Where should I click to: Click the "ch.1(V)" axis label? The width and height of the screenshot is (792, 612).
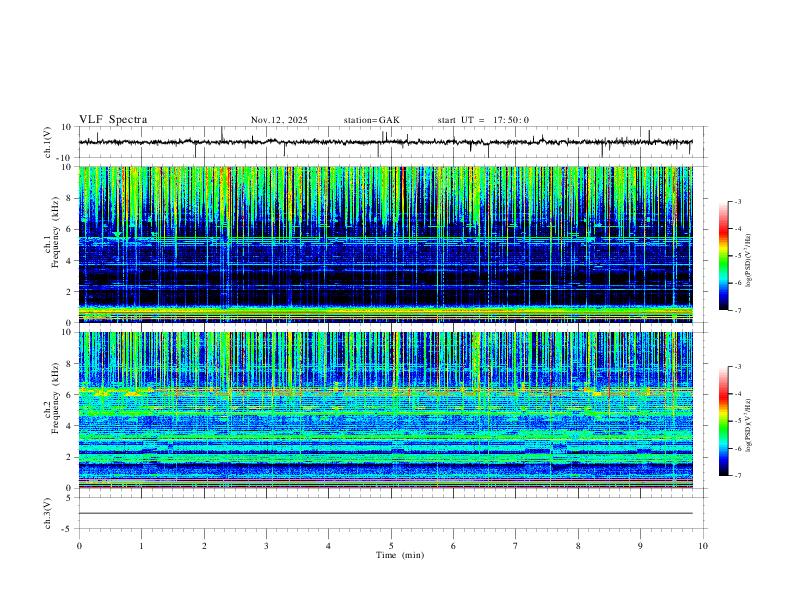(x=48, y=142)
